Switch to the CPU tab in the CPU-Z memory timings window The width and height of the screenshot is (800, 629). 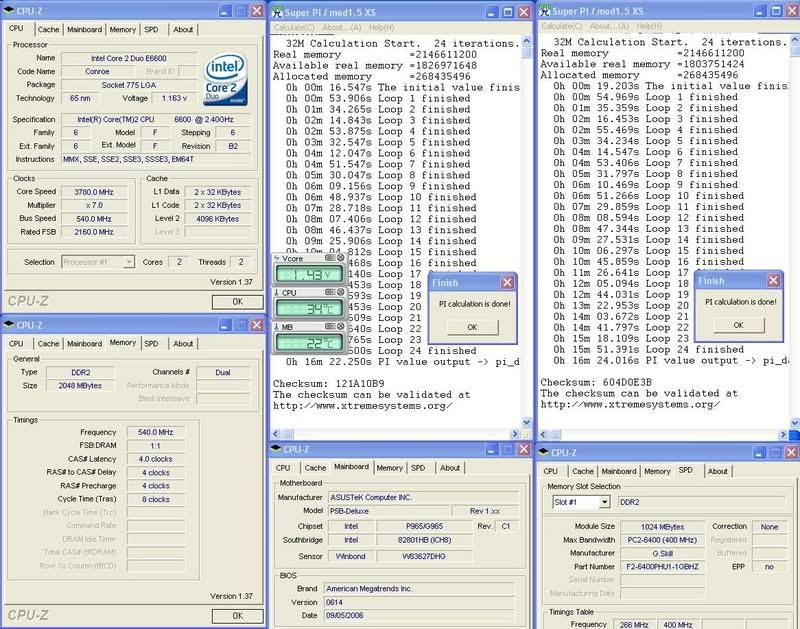click(16, 344)
